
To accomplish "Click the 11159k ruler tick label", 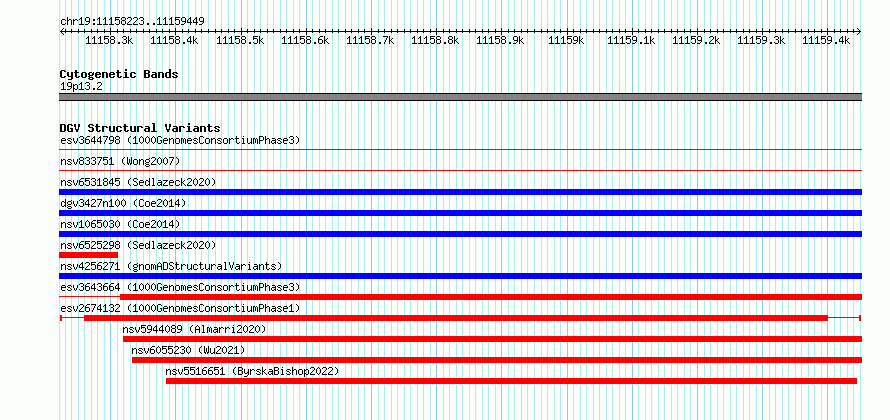I will pos(566,41).
